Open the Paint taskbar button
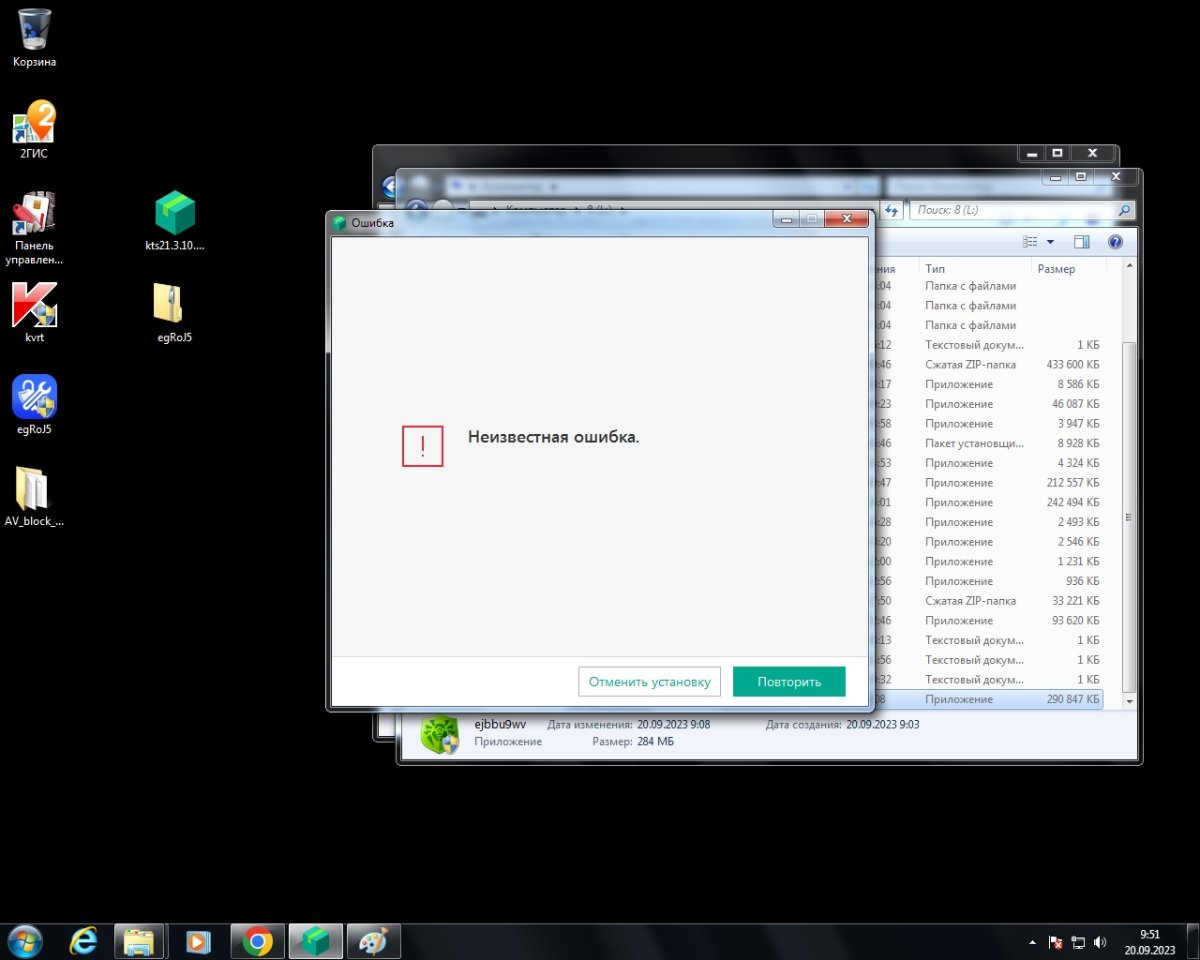The width and height of the screenshot is (1200, 960). point(374,941)
